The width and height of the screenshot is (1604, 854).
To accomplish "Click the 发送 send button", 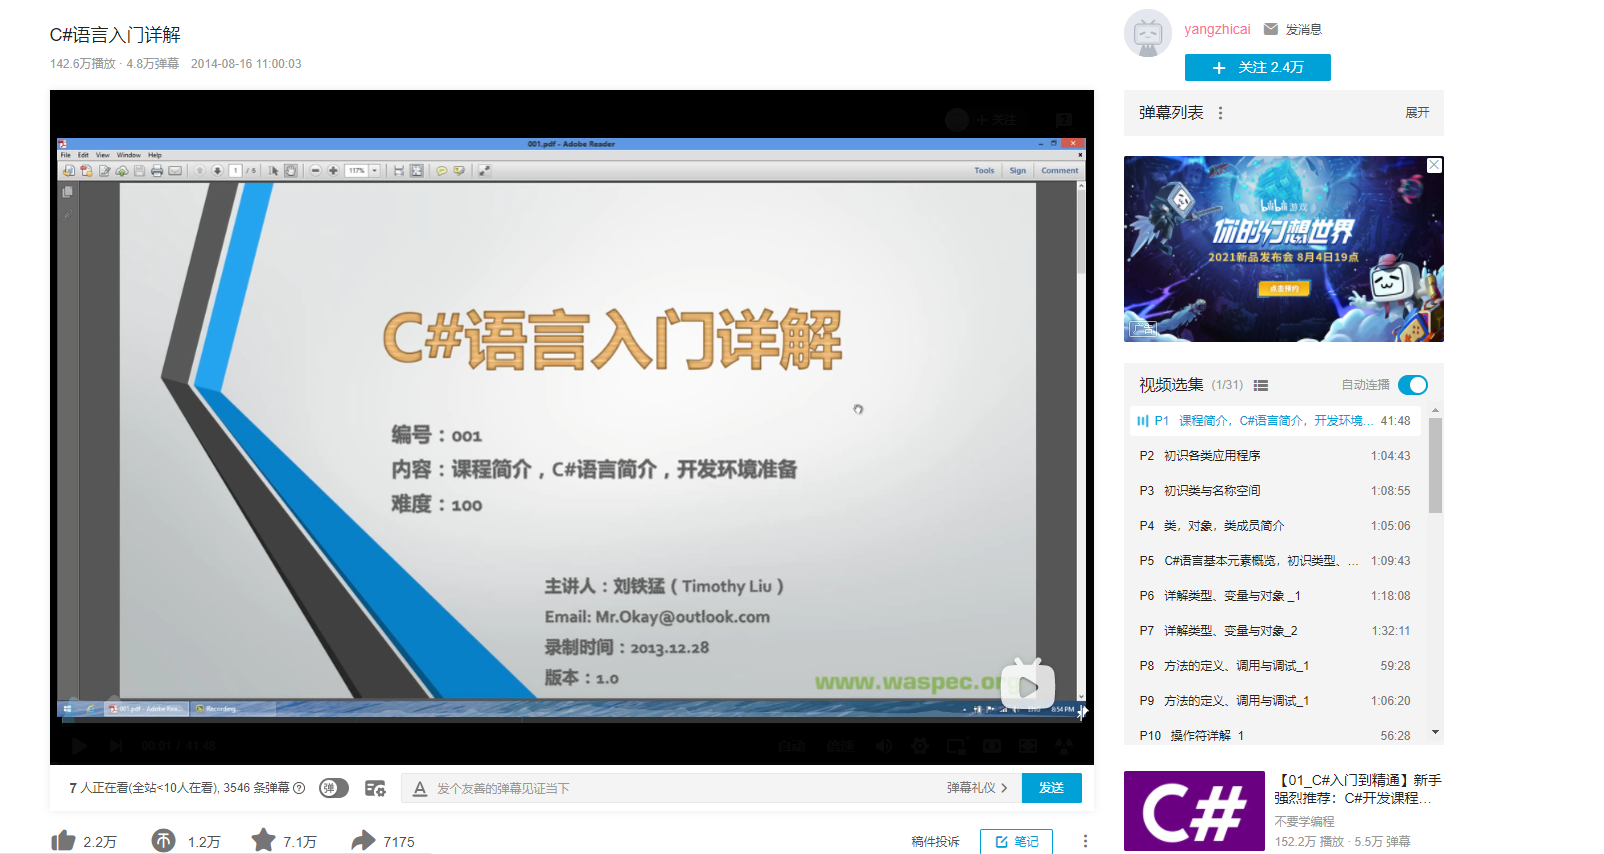I will tap(1051, 788).
